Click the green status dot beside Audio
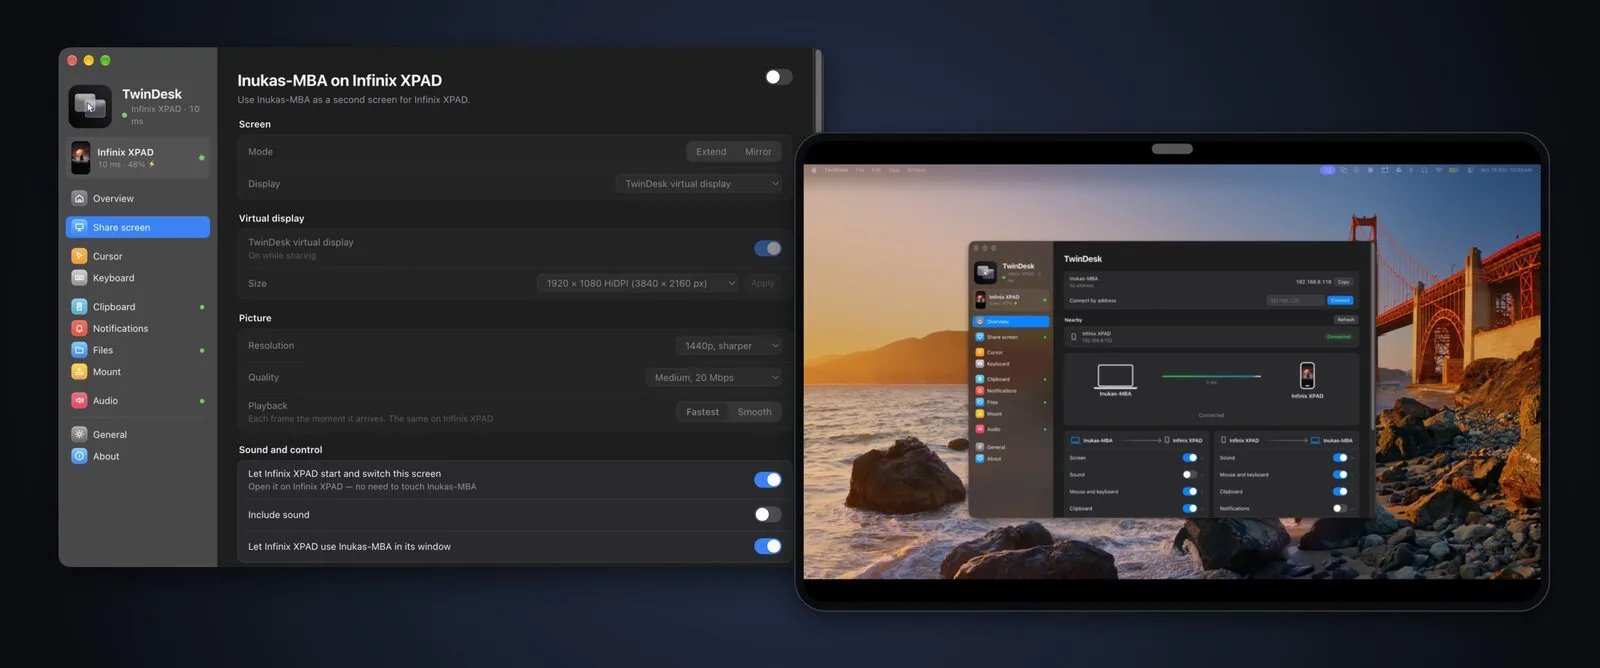The image size is (1600, 668). click(202, 401)
